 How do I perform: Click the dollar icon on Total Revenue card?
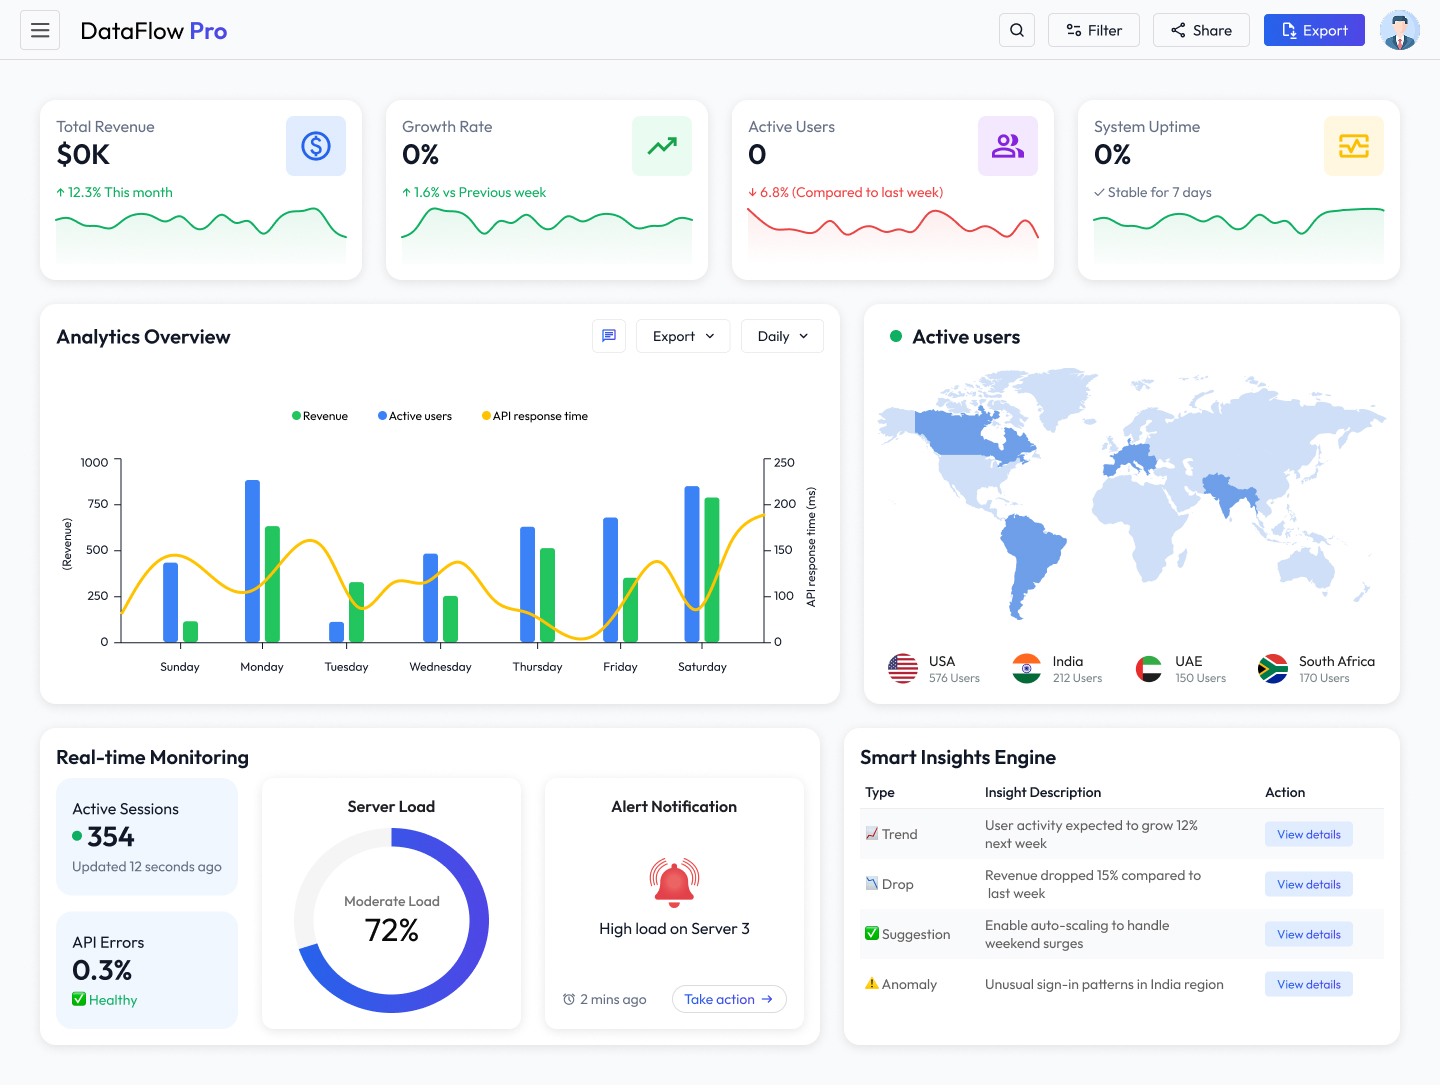tap(316, 146)
